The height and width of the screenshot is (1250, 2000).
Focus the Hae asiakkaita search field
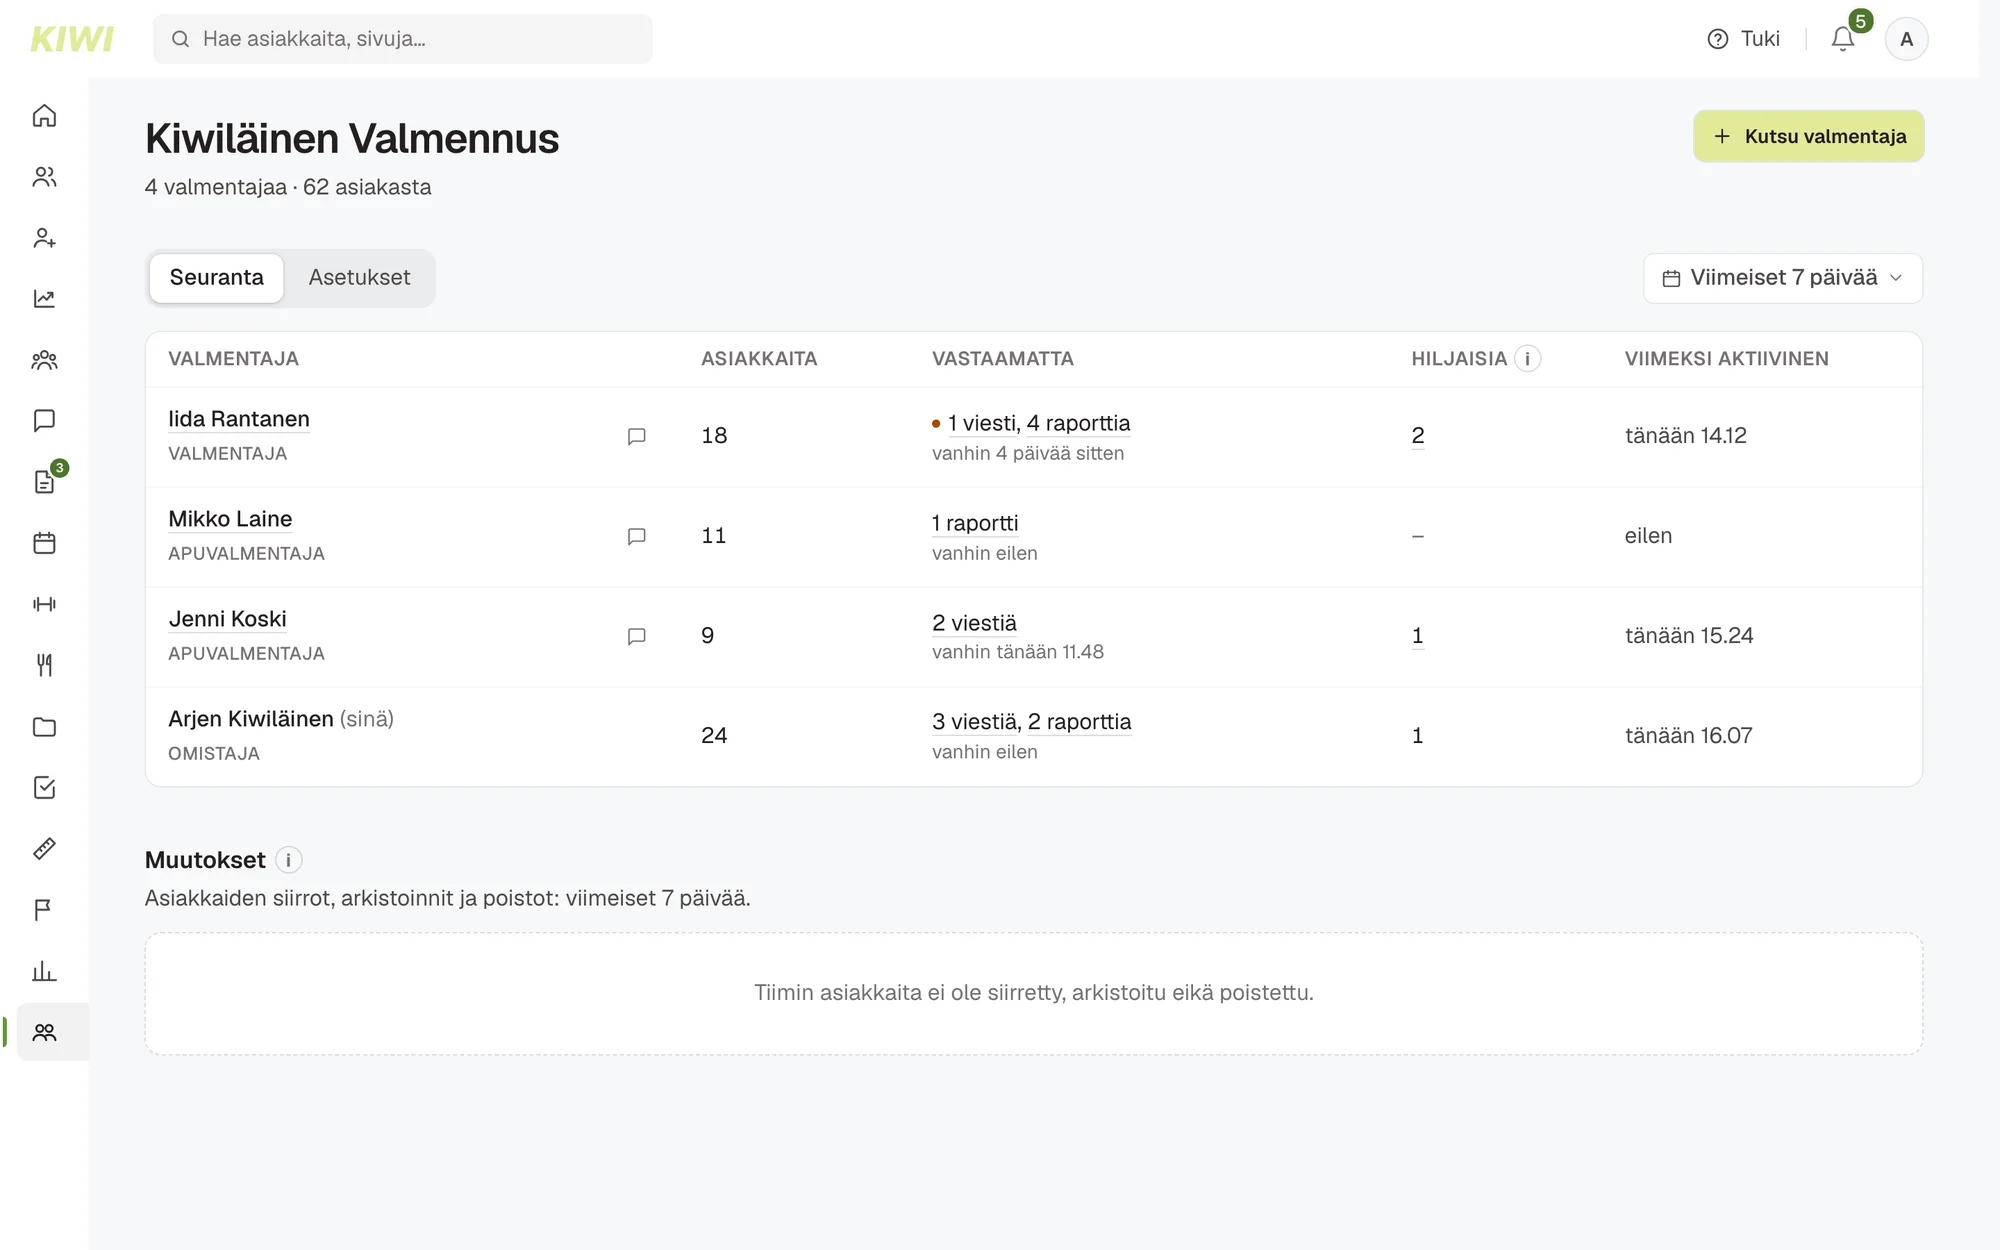403,39
